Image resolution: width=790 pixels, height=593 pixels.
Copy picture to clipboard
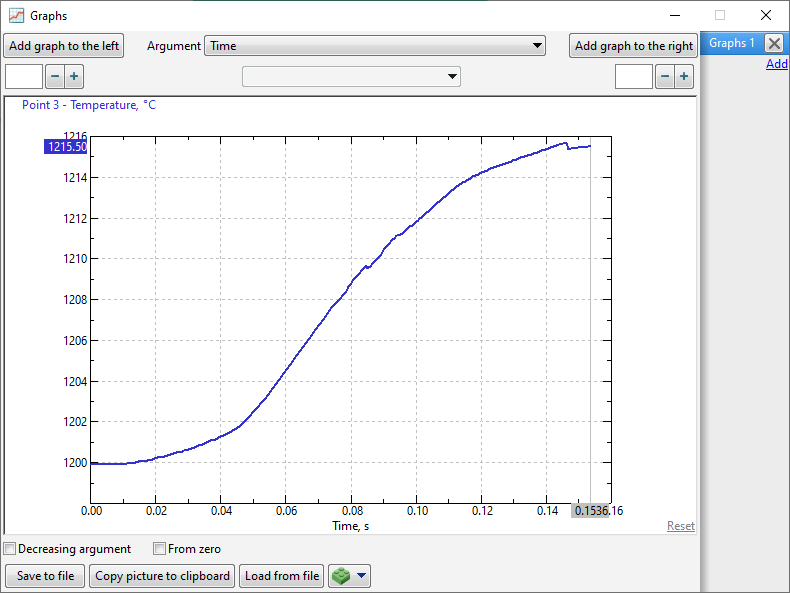163,576
